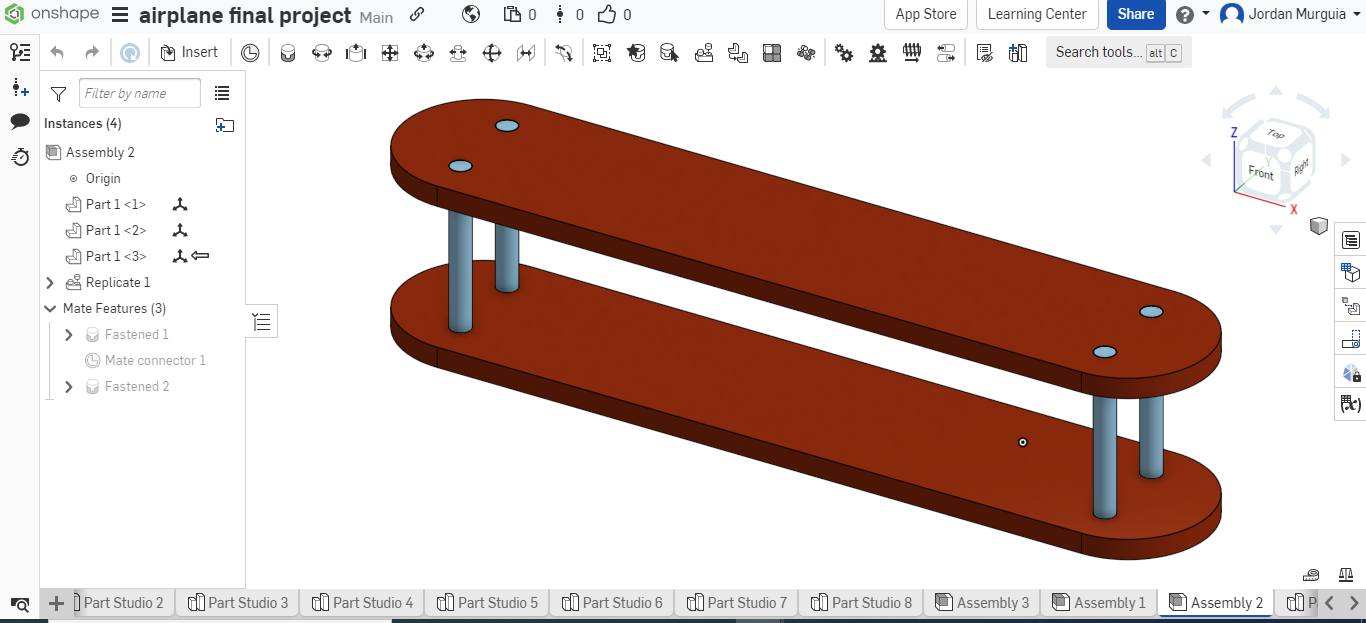Expand the Fastened 1 mate
Screen dimensions: 1366x623
(68, 334)
